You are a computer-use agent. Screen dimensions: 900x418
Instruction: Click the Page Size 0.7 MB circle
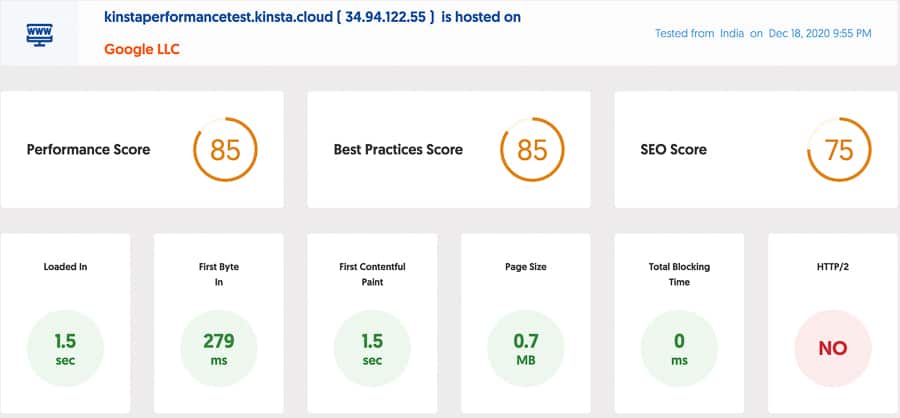[x=526, y=348]
